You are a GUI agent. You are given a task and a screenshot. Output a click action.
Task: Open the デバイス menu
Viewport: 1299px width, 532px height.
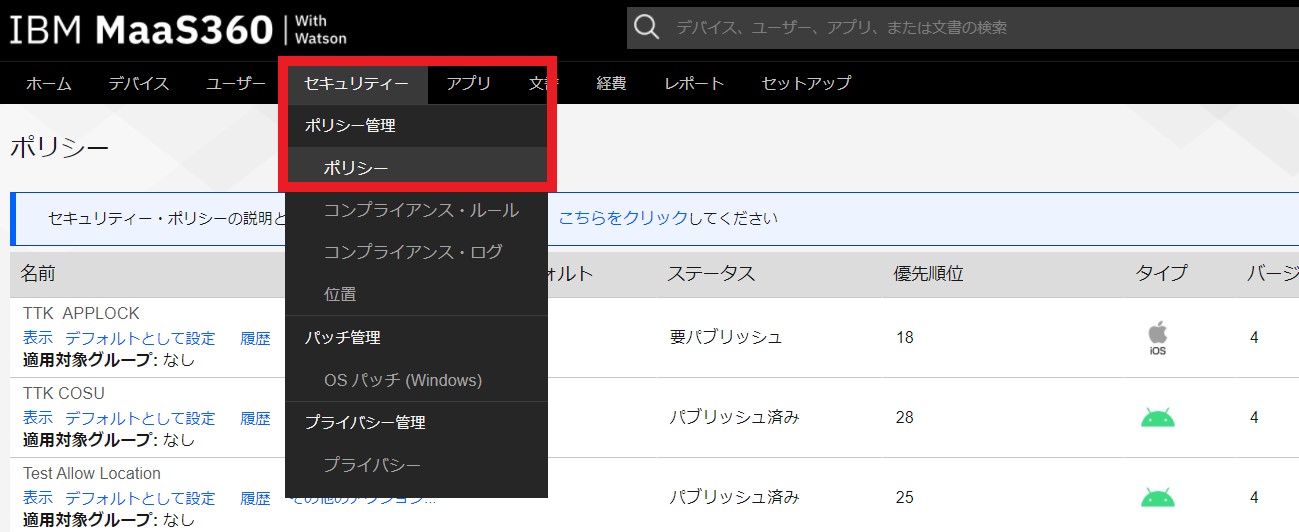click(139, 83)
